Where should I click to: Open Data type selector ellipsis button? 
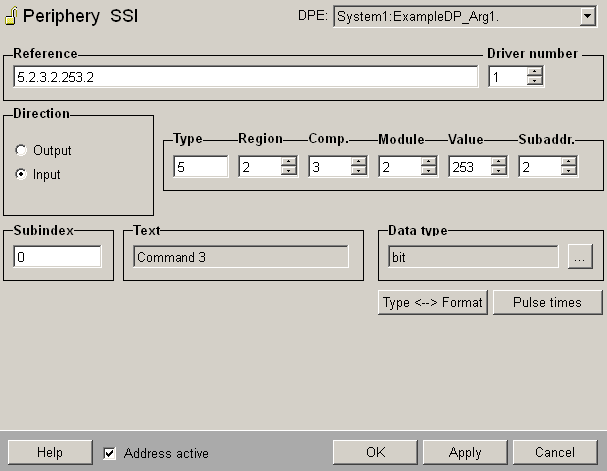[579, 257]
